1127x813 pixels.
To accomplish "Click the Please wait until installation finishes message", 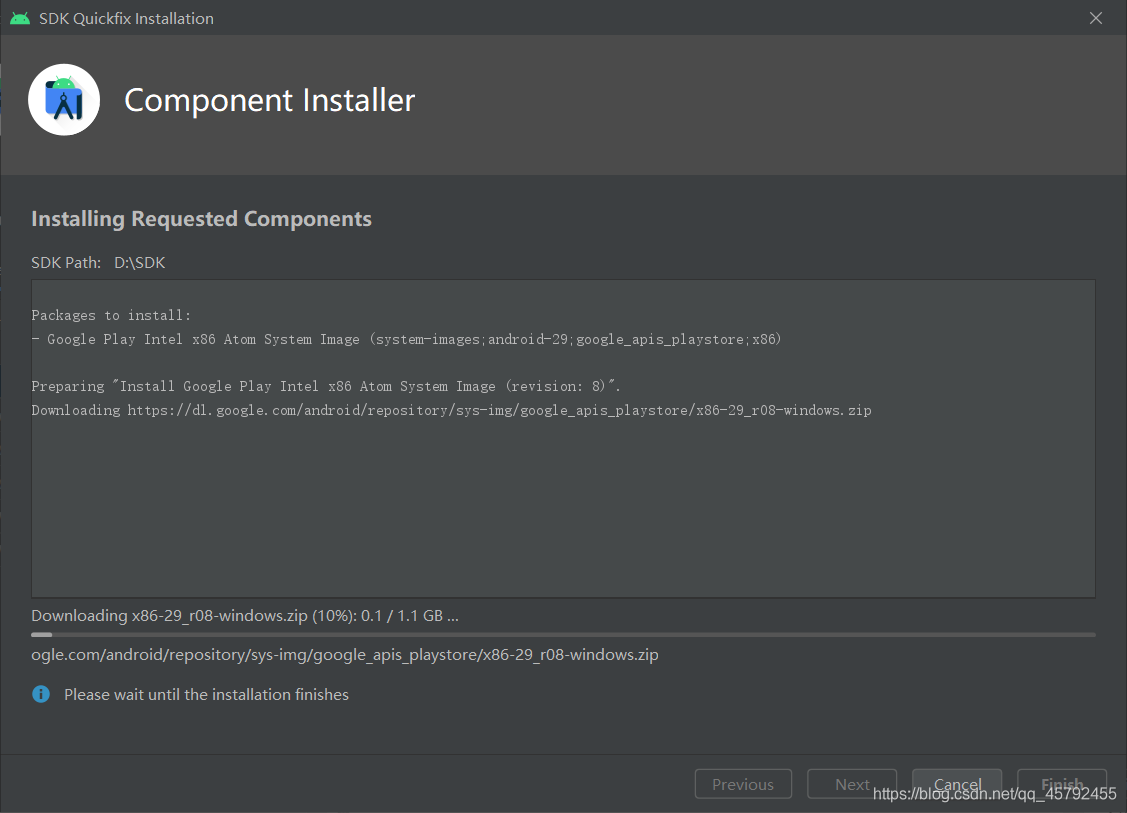I will click(206, 694).
